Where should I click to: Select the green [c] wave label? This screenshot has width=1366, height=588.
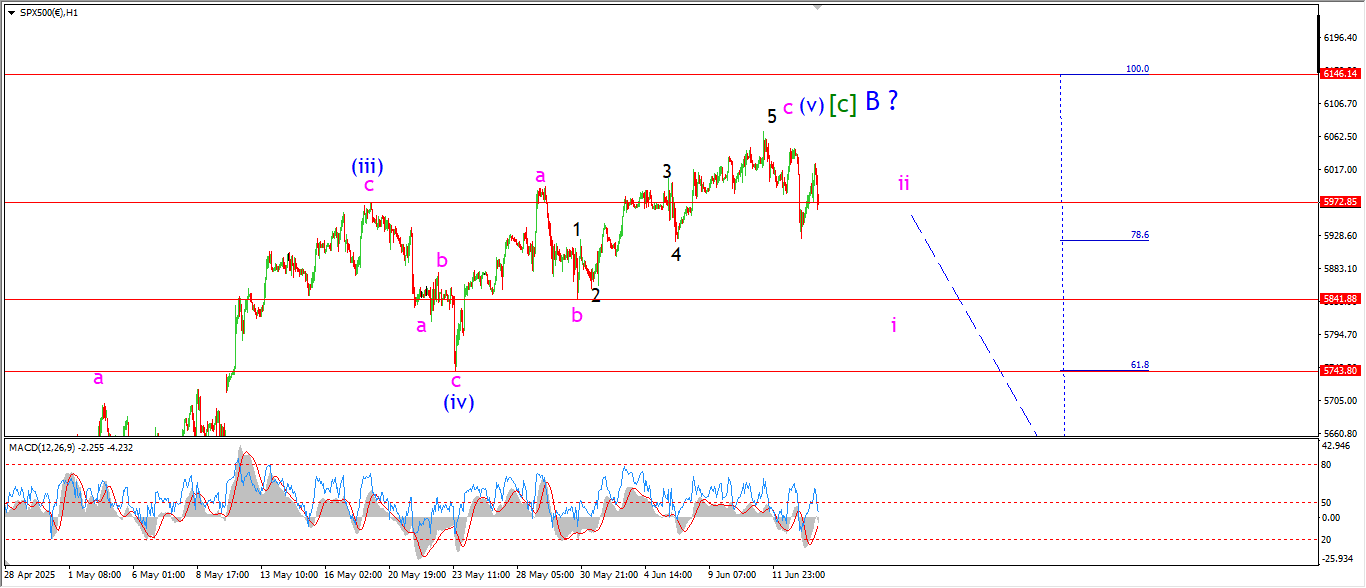pyautogui.click(x=843, y=104)
